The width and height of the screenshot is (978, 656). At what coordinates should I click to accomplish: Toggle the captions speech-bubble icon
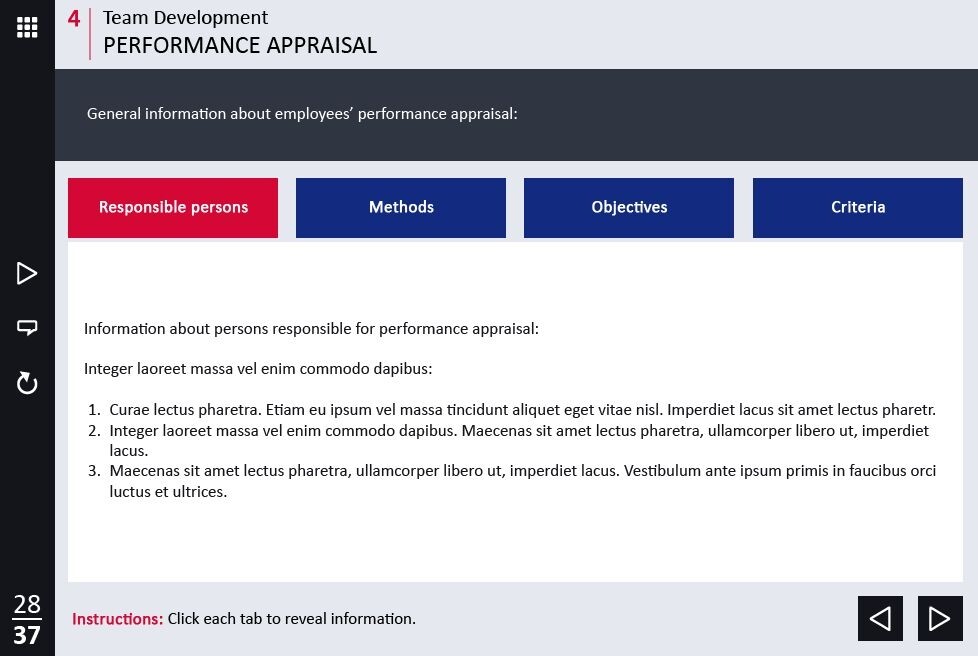tap(27, 327)
